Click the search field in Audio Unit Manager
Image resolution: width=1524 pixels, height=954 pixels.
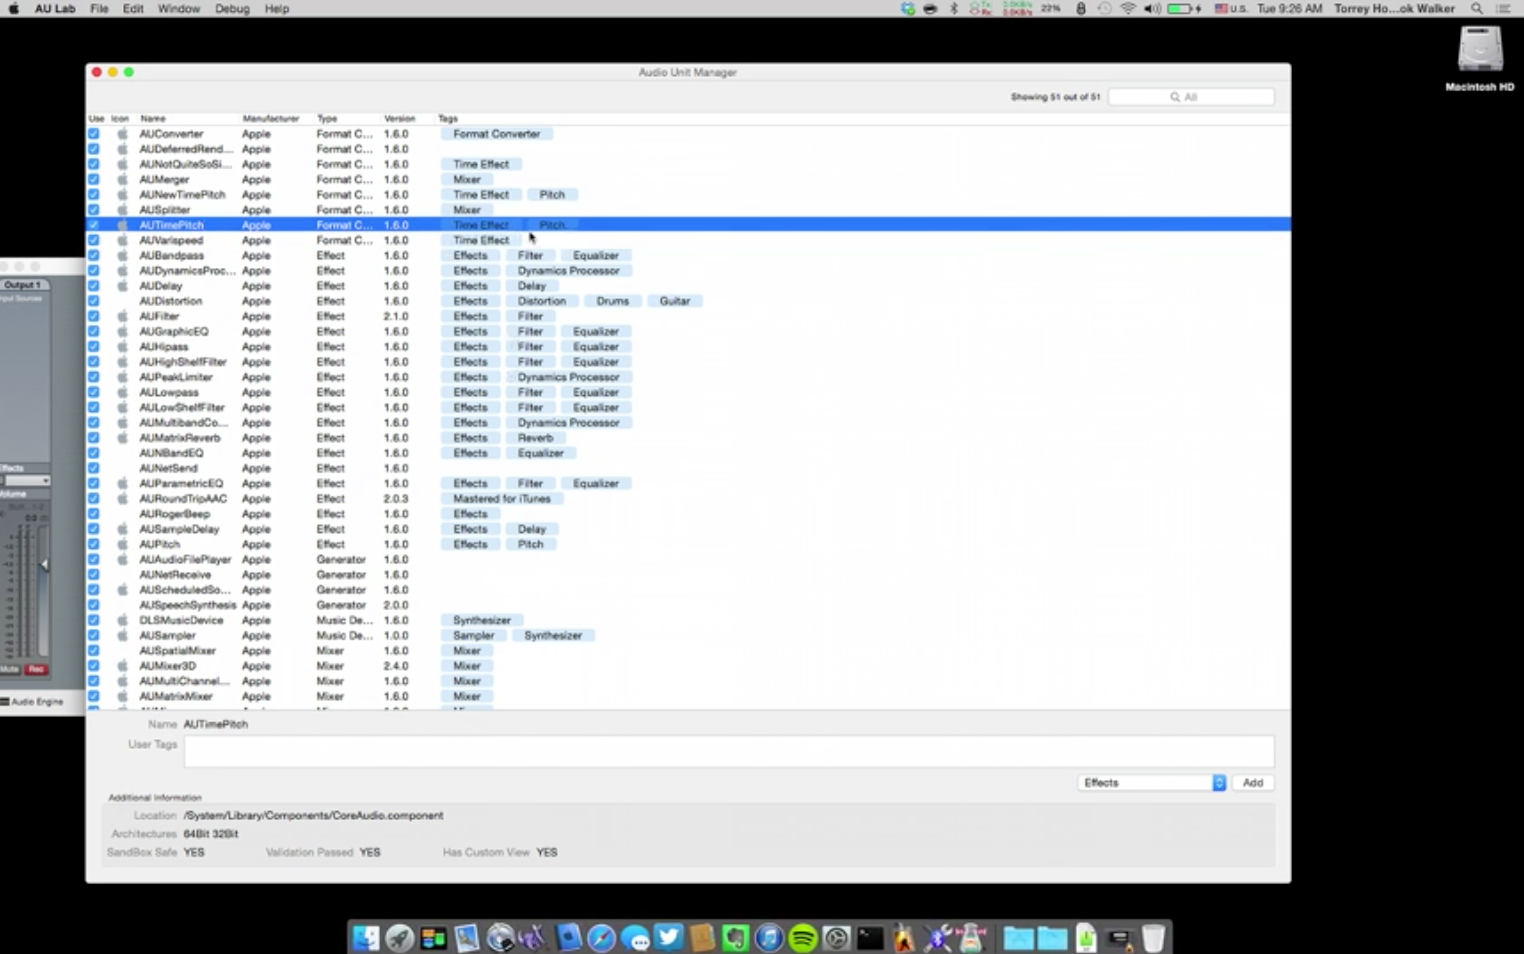1191,97
